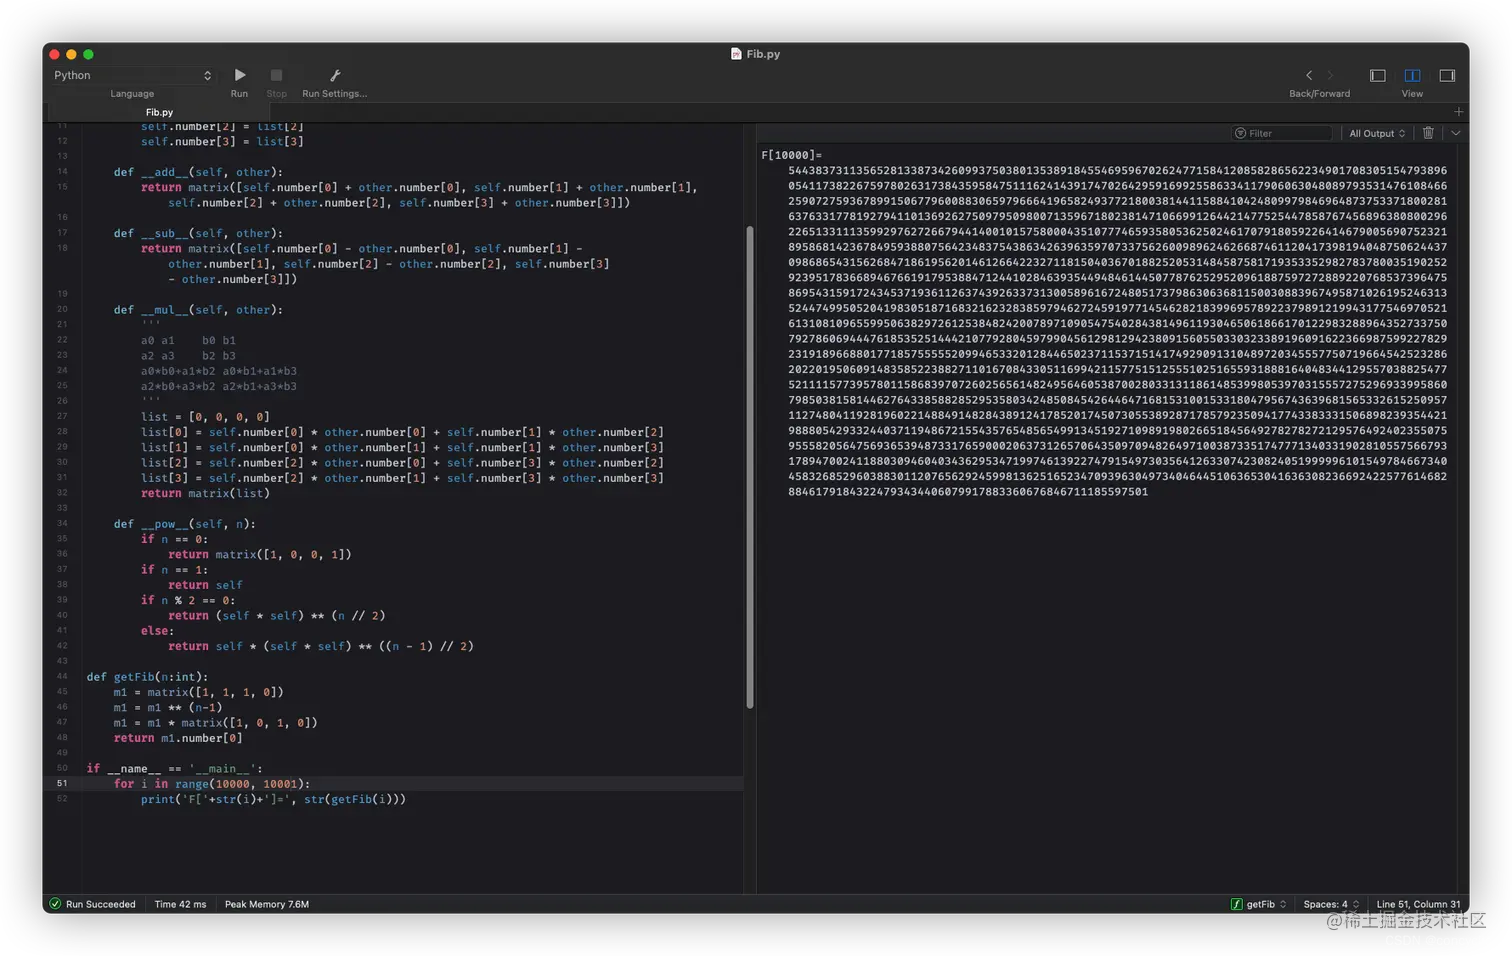Click the 'def __mul__(self, other):' line

tap(198, 310)
